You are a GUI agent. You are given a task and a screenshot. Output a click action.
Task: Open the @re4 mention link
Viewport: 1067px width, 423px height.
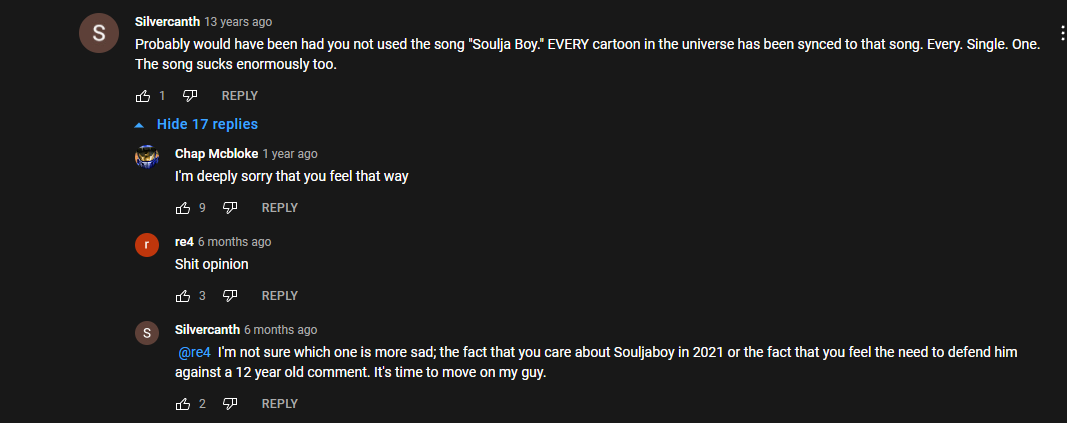pyautogui.click(x=195, y=353)
